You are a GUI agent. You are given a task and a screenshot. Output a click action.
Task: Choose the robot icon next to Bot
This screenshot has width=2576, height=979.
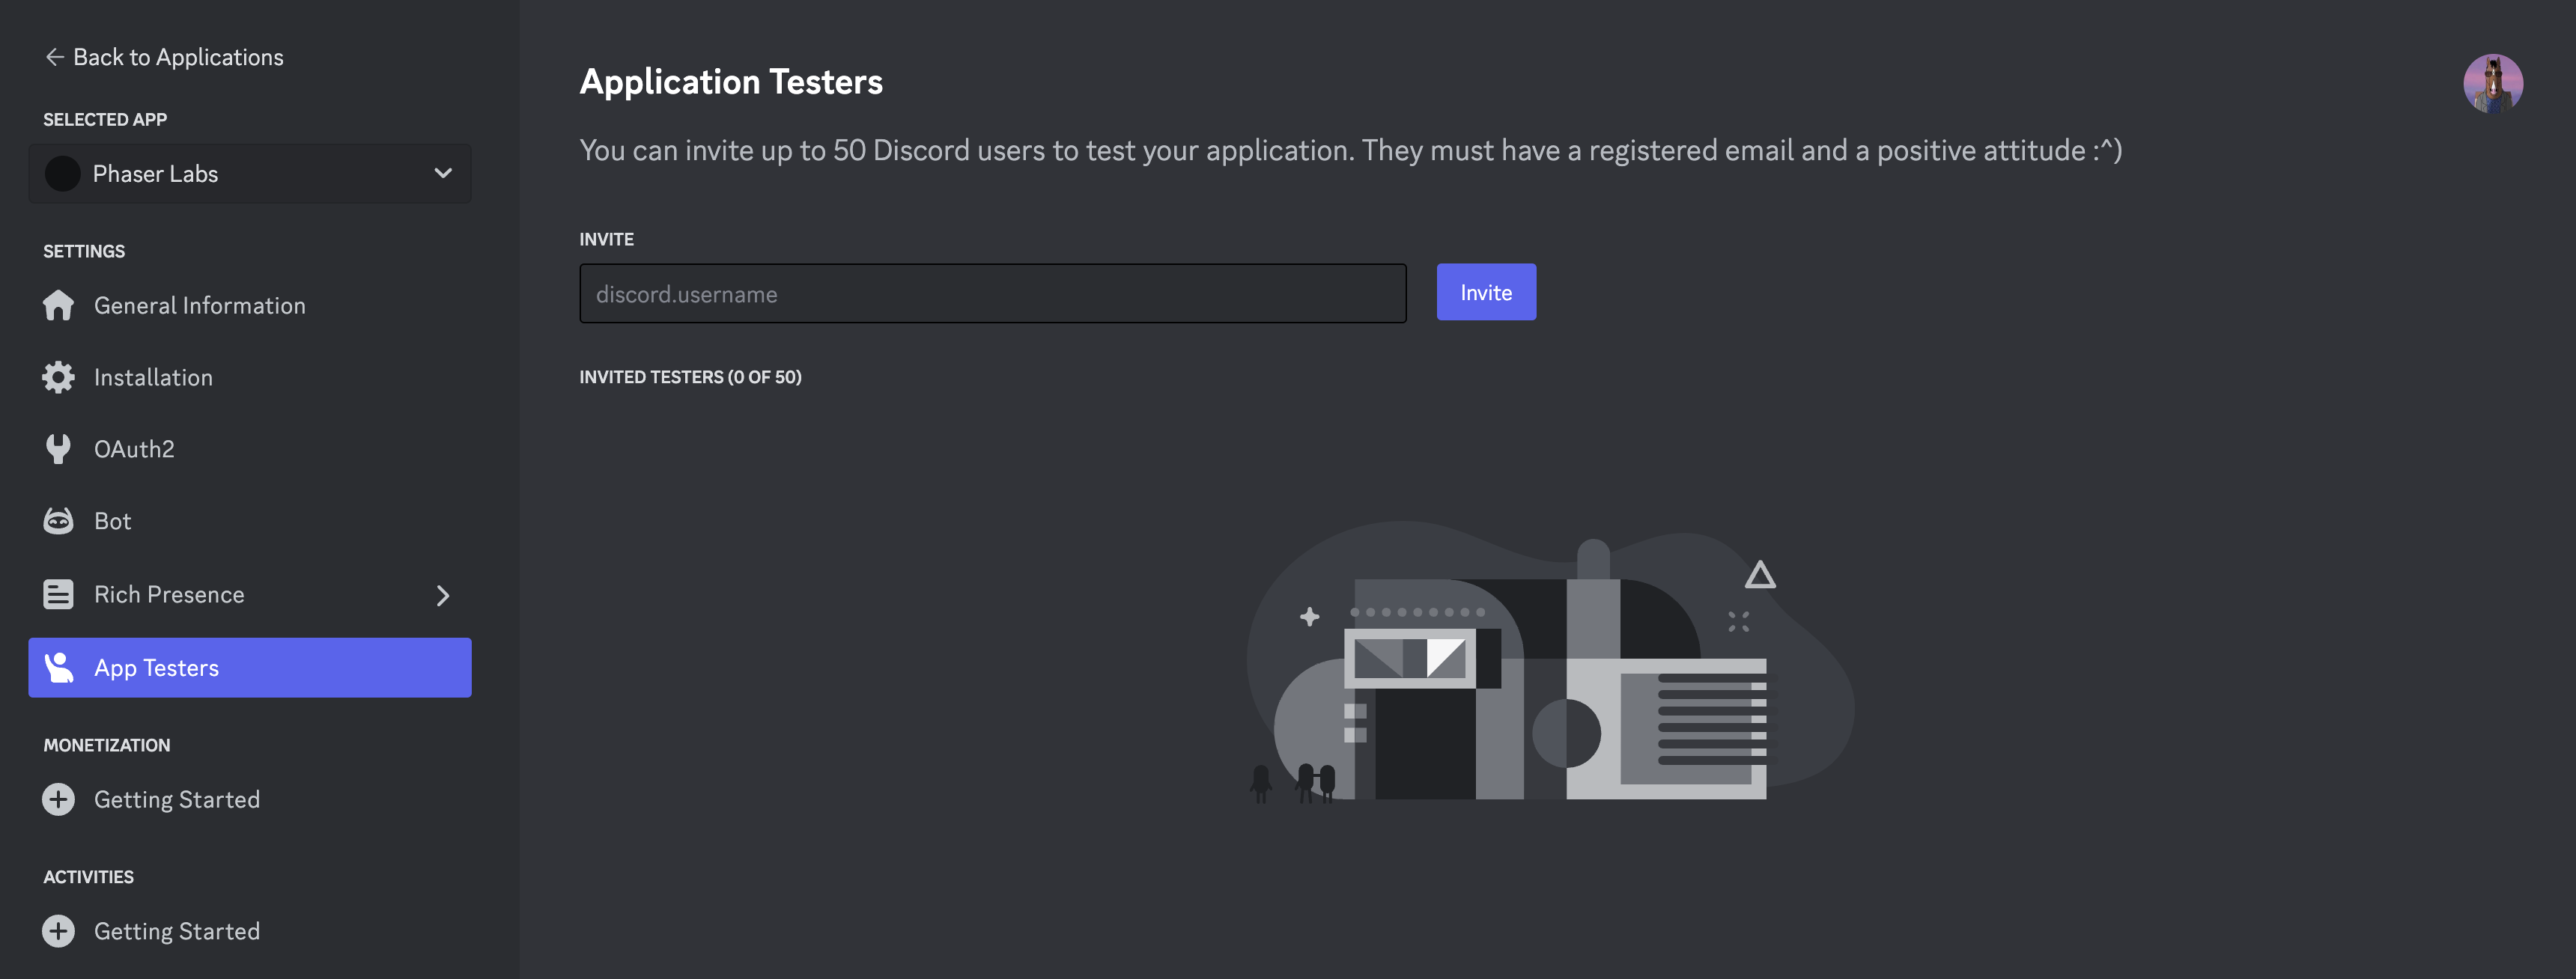tap(58, 521)
